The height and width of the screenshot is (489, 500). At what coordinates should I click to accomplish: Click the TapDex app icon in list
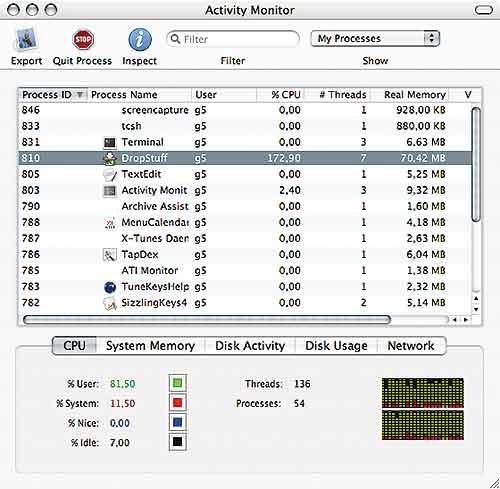tap(110, 255)
